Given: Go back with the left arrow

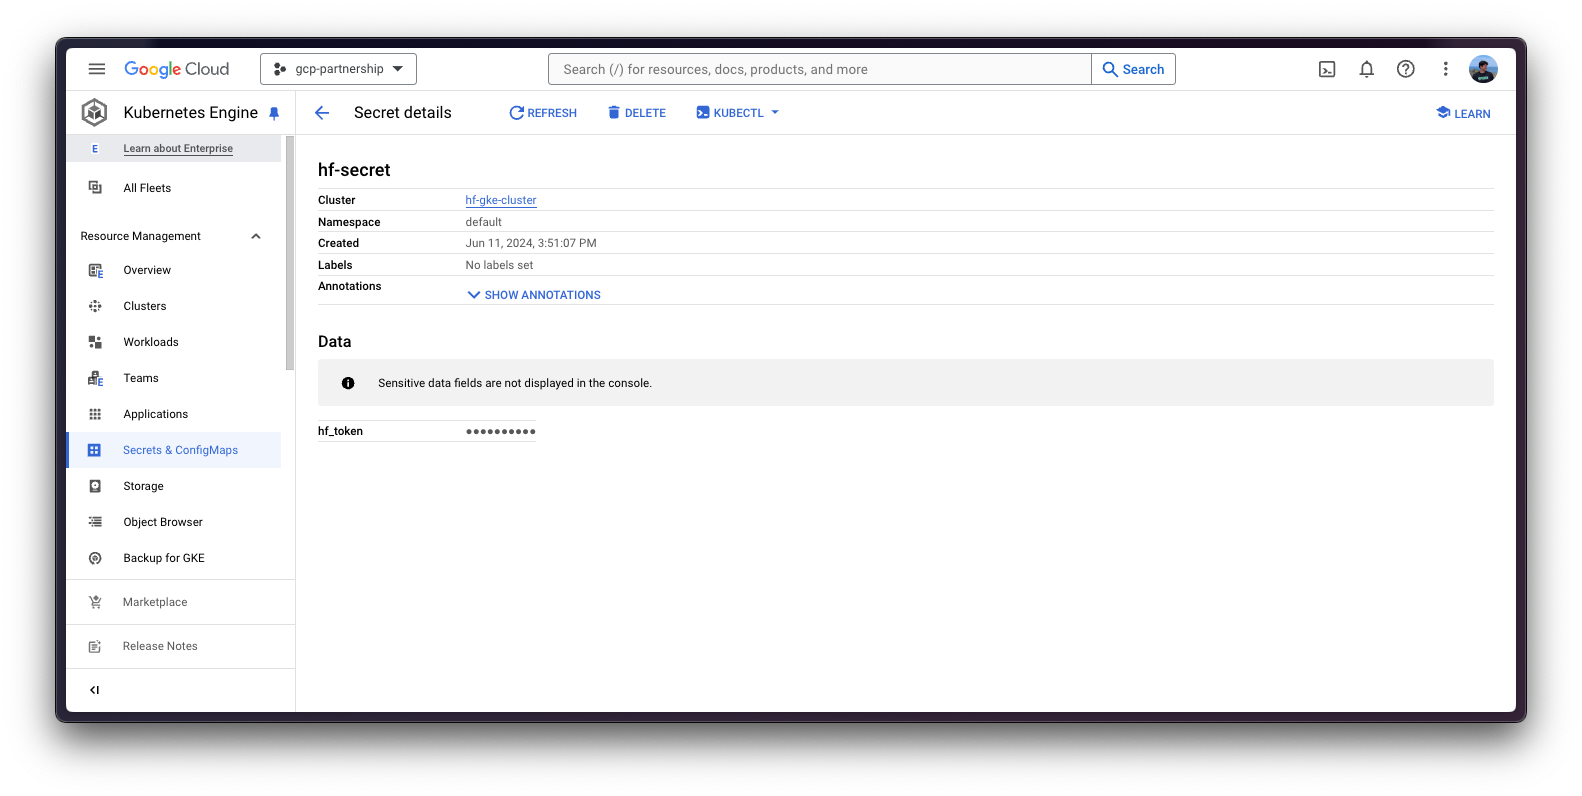Looking at the screenshot, I should (322, 113).
